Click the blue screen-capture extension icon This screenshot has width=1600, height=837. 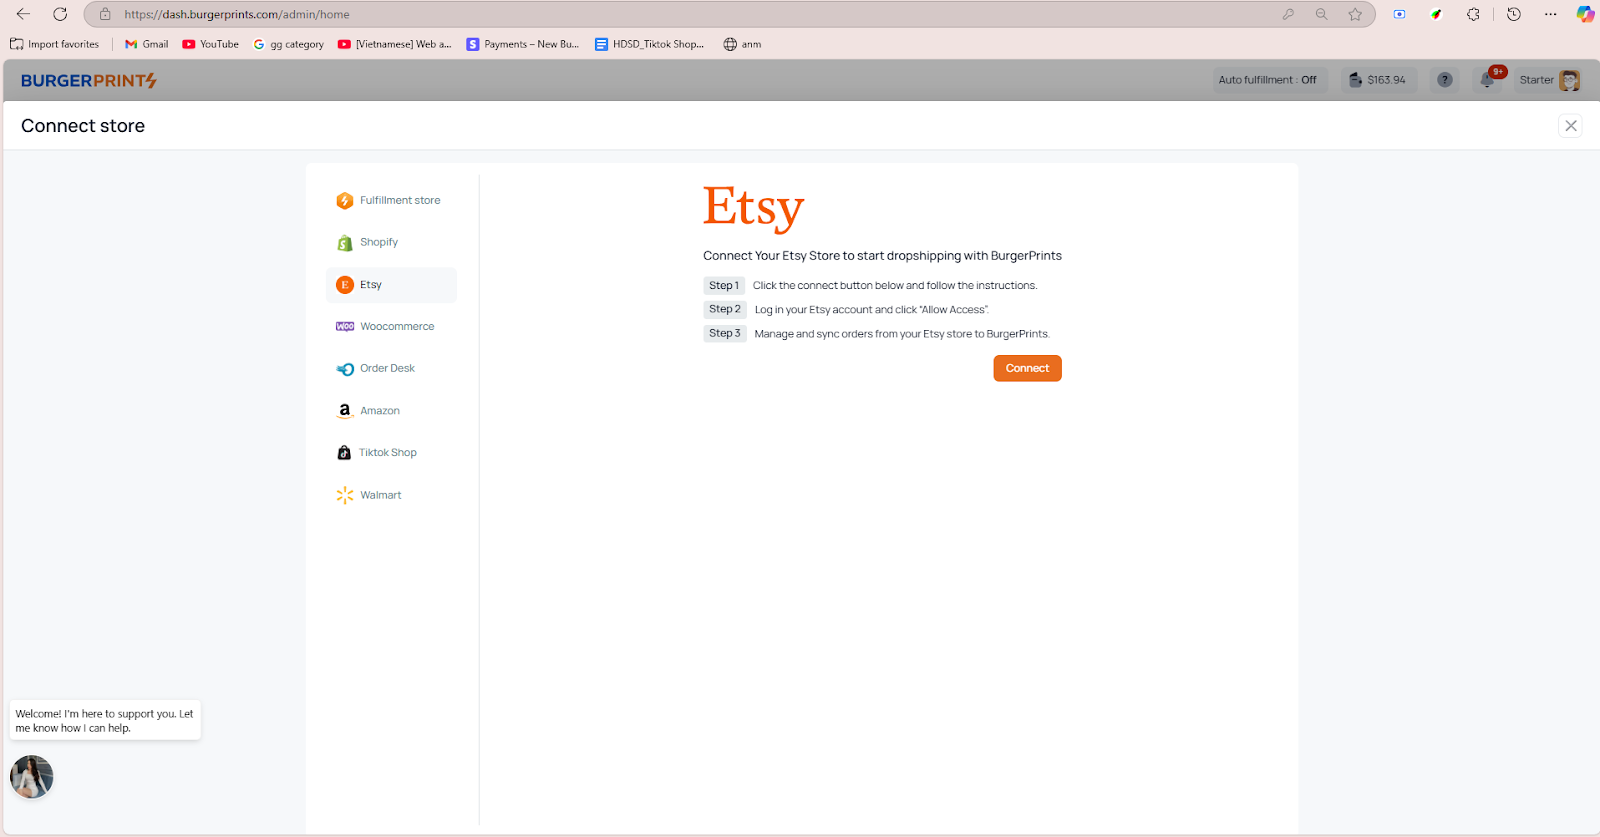tap(1400, 14)
